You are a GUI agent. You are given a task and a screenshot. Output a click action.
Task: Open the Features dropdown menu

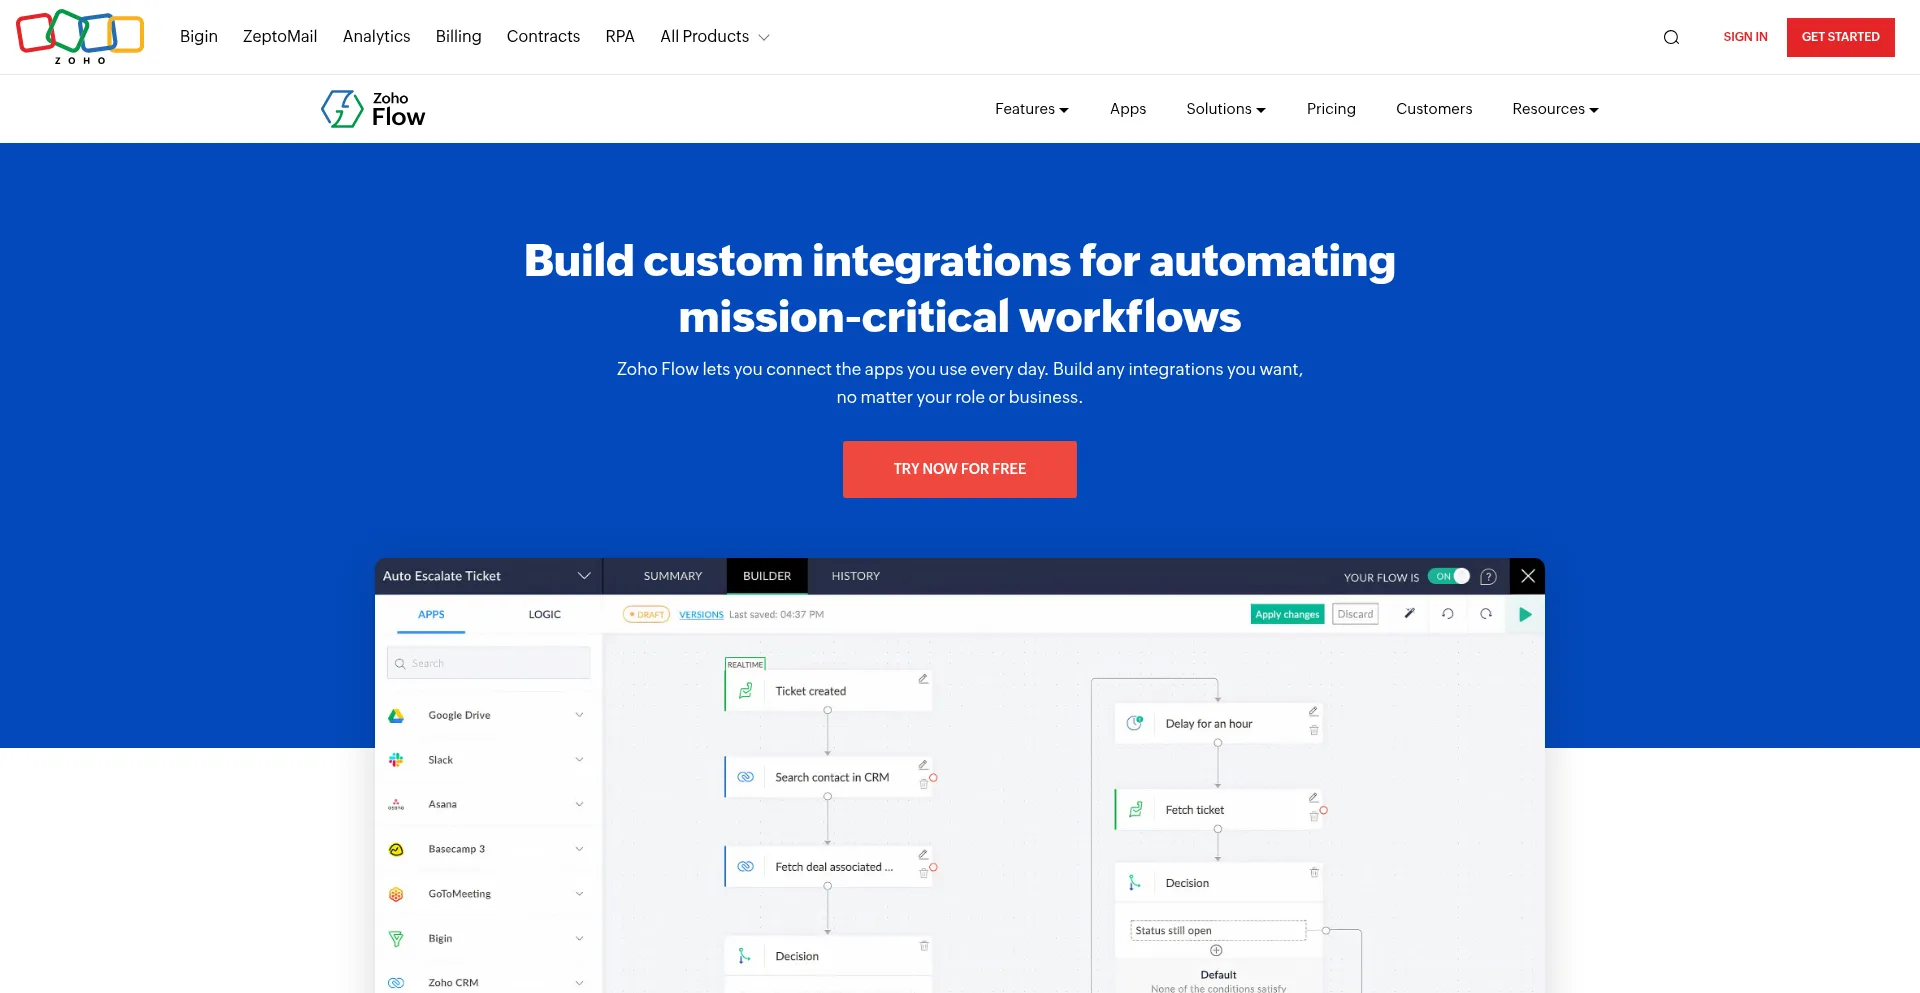point(1032,109)
